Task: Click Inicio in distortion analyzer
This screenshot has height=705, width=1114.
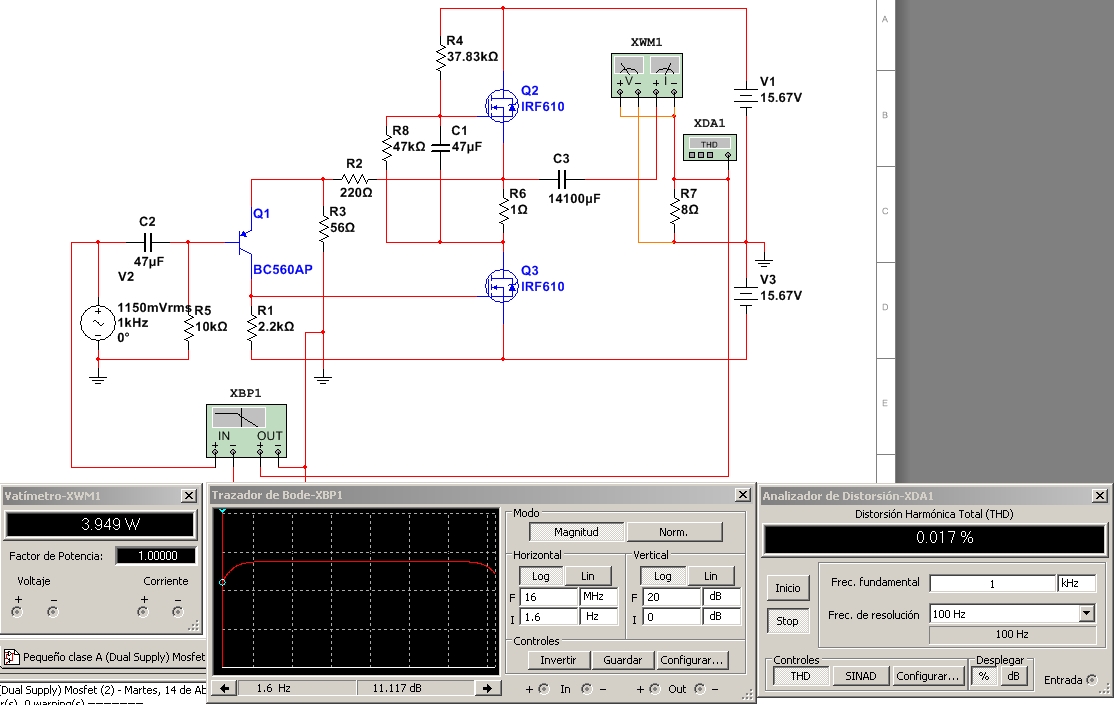Action: click(787, 588)
